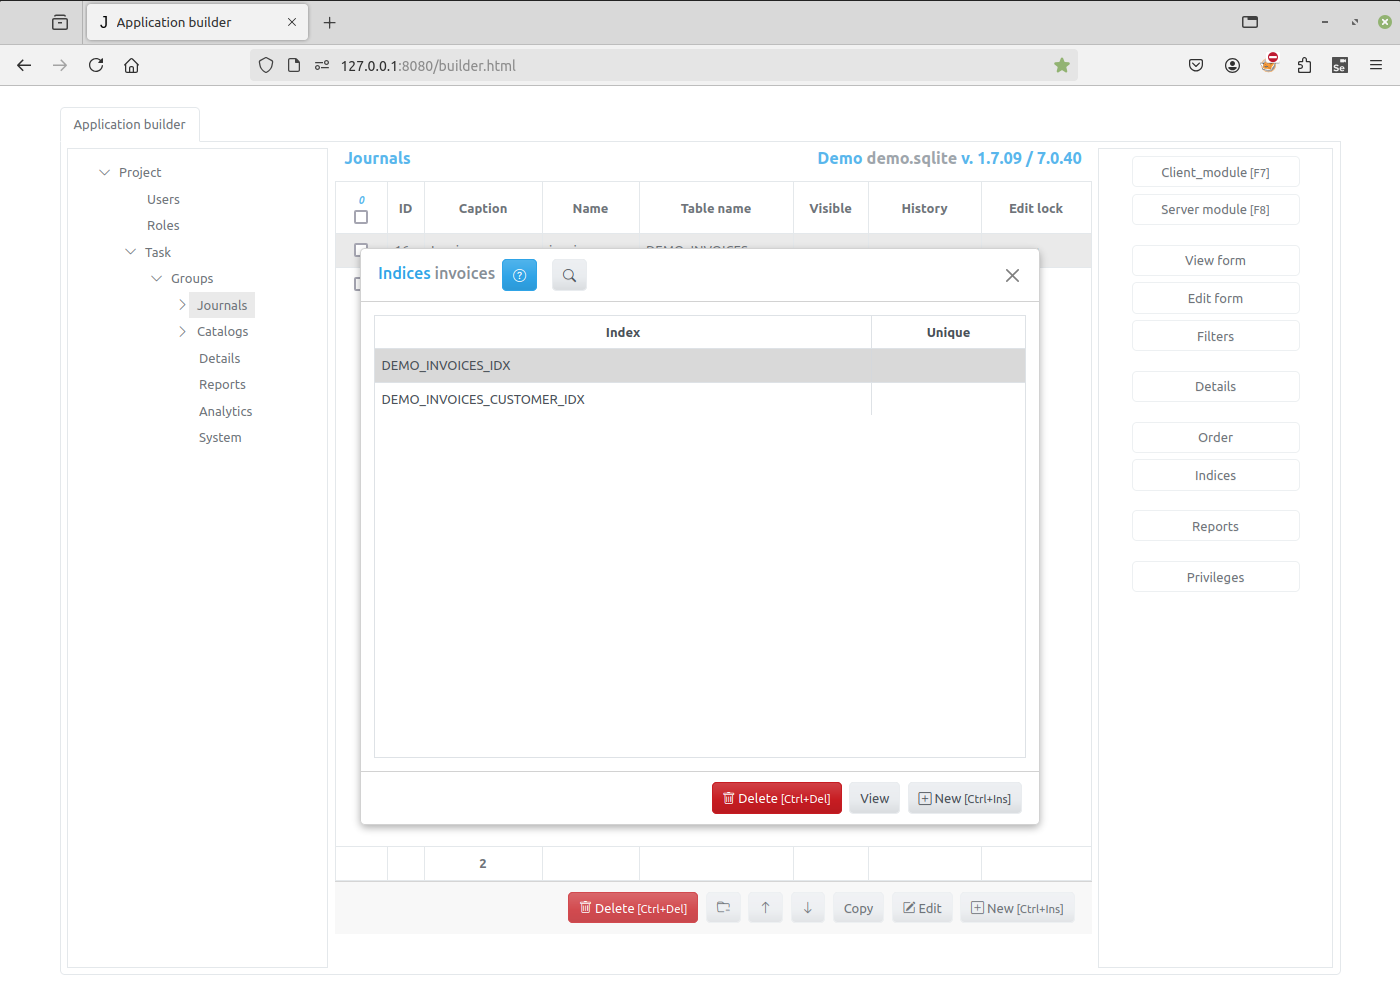
Task: Expand the Catalogs tree node
Action: pos(182,332)
